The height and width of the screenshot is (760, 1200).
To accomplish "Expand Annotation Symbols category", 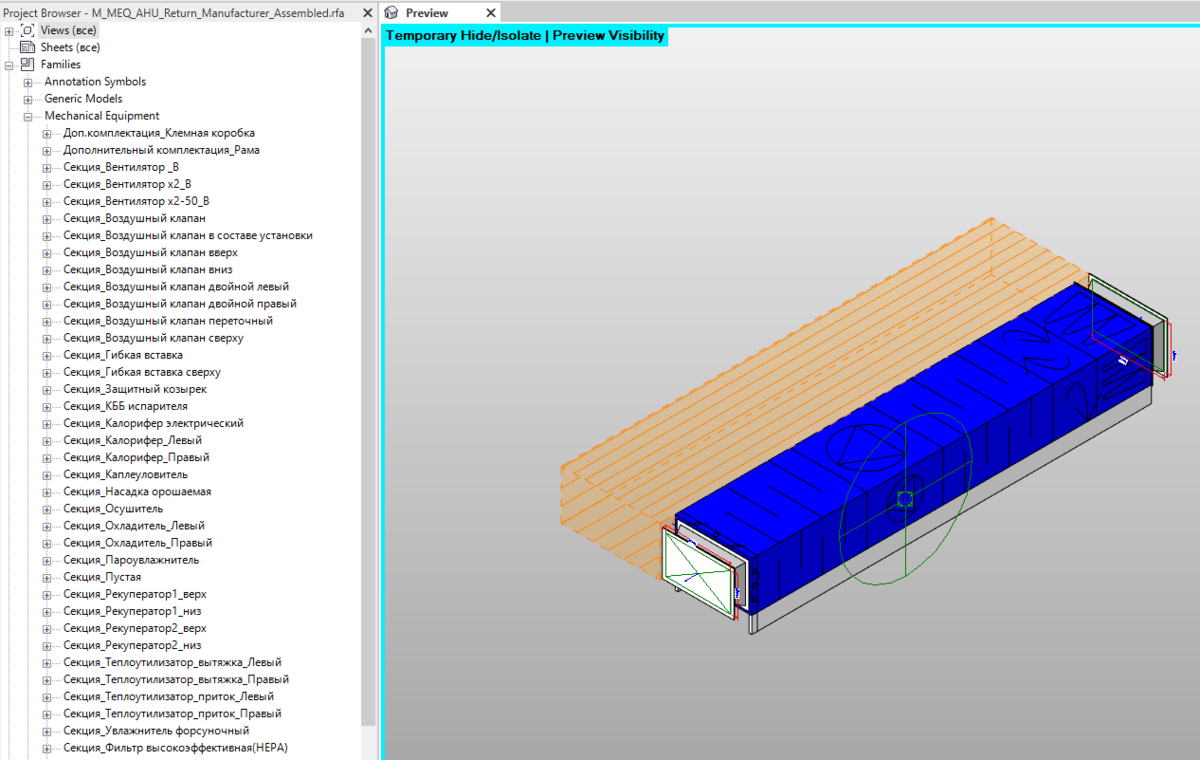I will click(28, 82).
